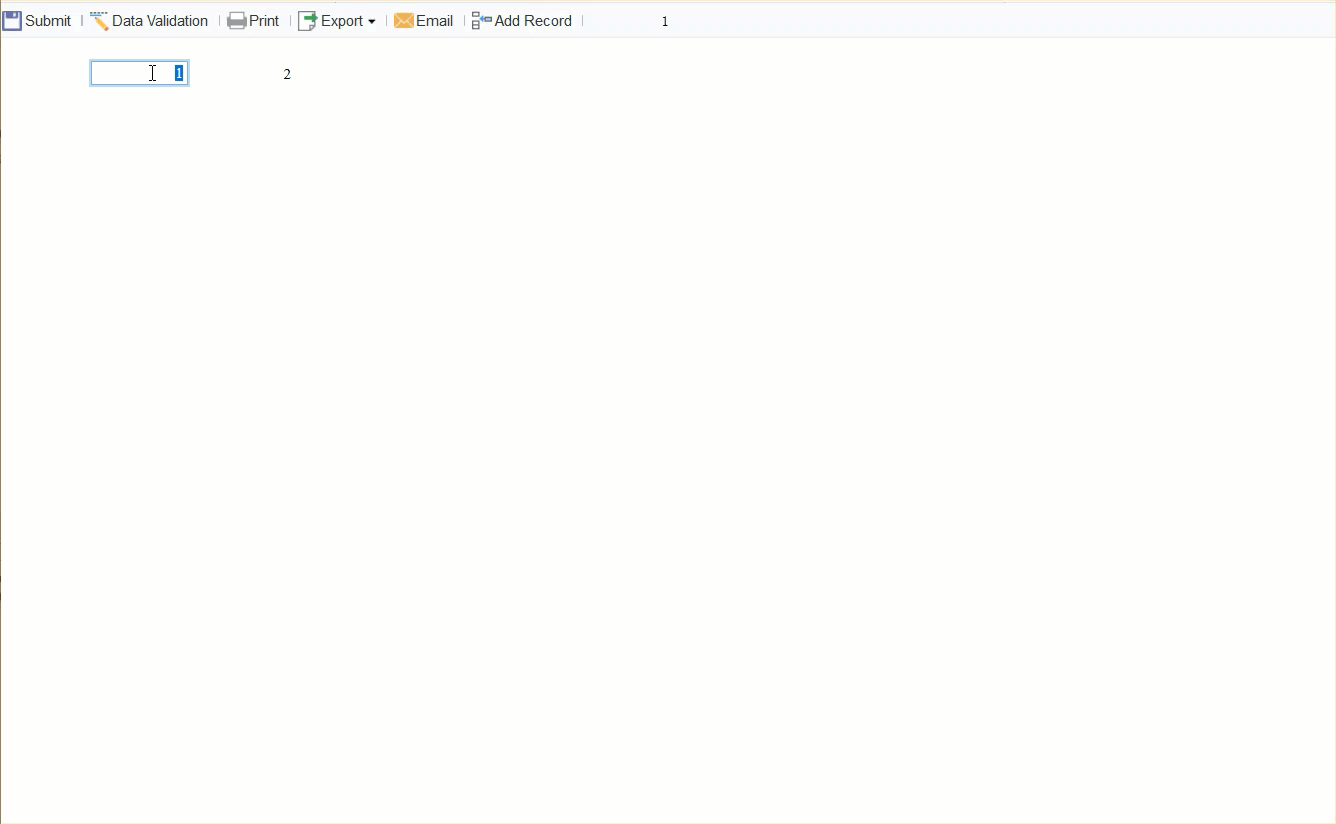The width and height of the screenshot is (1336, 824).
Task: Click the Print printer icon
Action: point(235,20)
